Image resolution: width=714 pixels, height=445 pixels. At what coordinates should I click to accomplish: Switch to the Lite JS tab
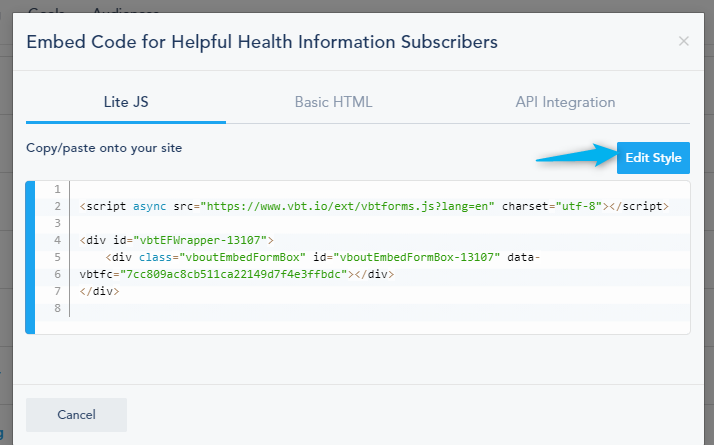[126, 102]
